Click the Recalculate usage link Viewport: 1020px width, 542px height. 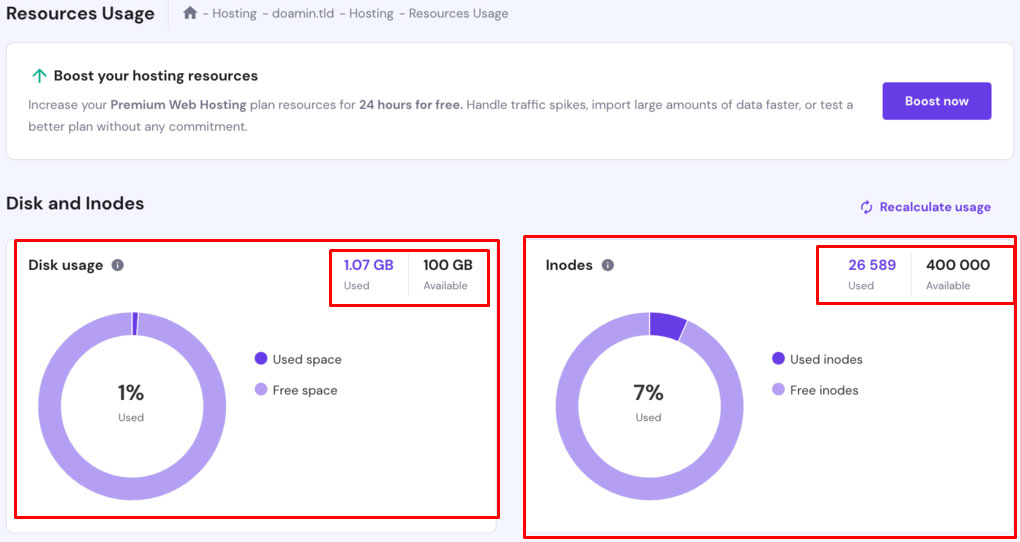coord(926,207)
